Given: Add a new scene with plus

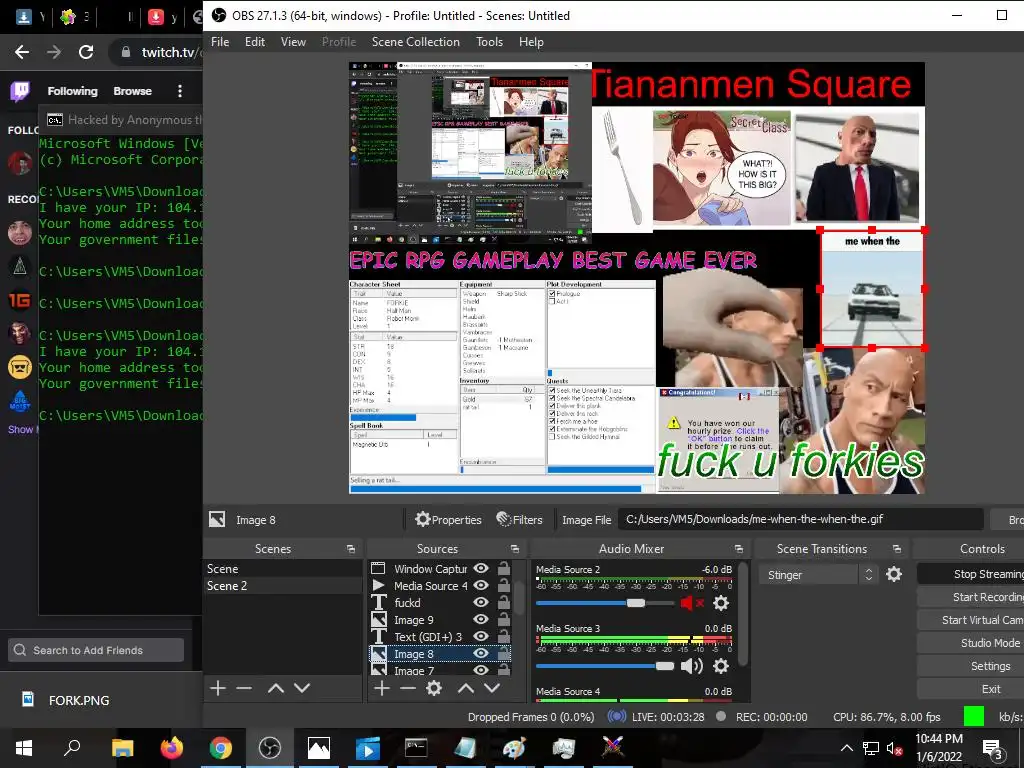Looking at the screenshot, I should (x=218, y=688).
